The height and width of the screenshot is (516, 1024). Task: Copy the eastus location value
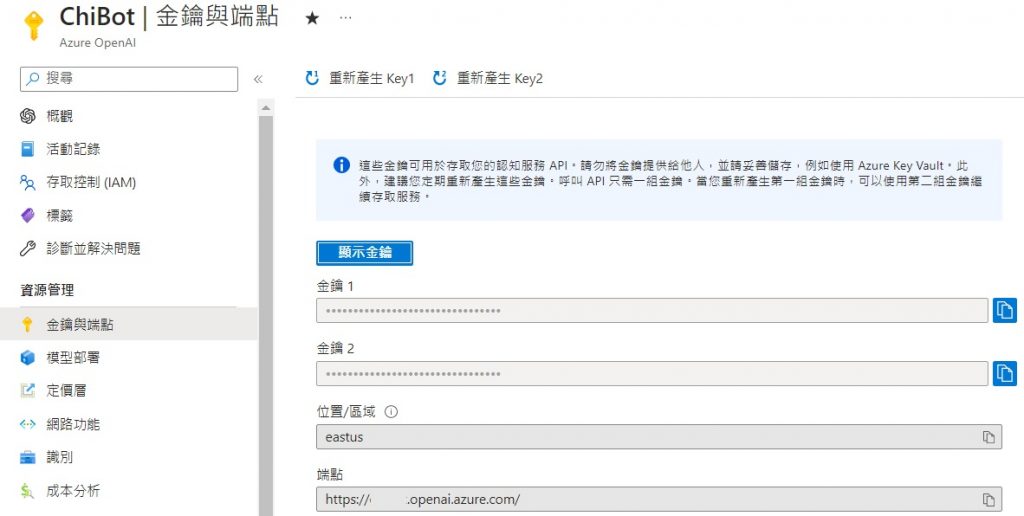coord(989,437)
